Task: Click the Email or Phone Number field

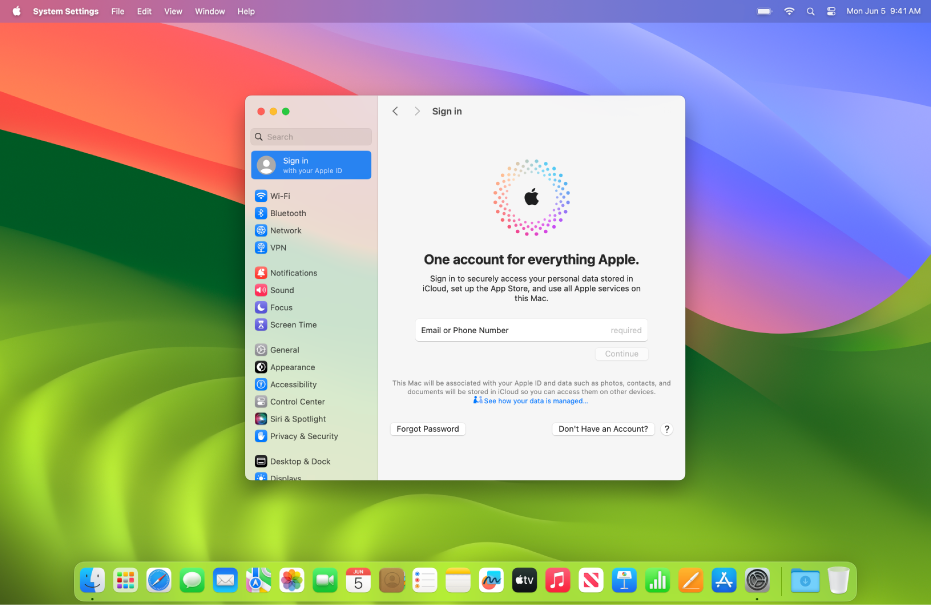Action: pyautogui.click(x=531, y=330)
